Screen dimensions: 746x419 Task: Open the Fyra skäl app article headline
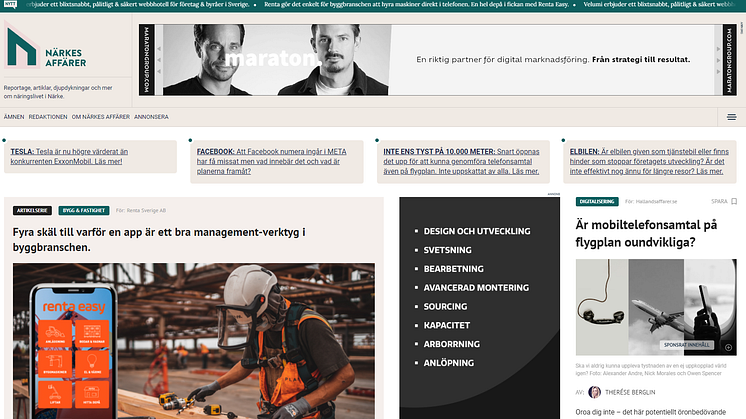tap(158, 239)
